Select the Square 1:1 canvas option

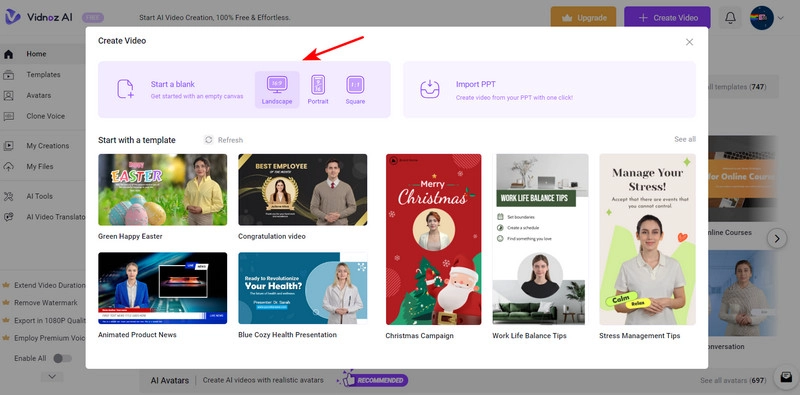click(355, 90)
